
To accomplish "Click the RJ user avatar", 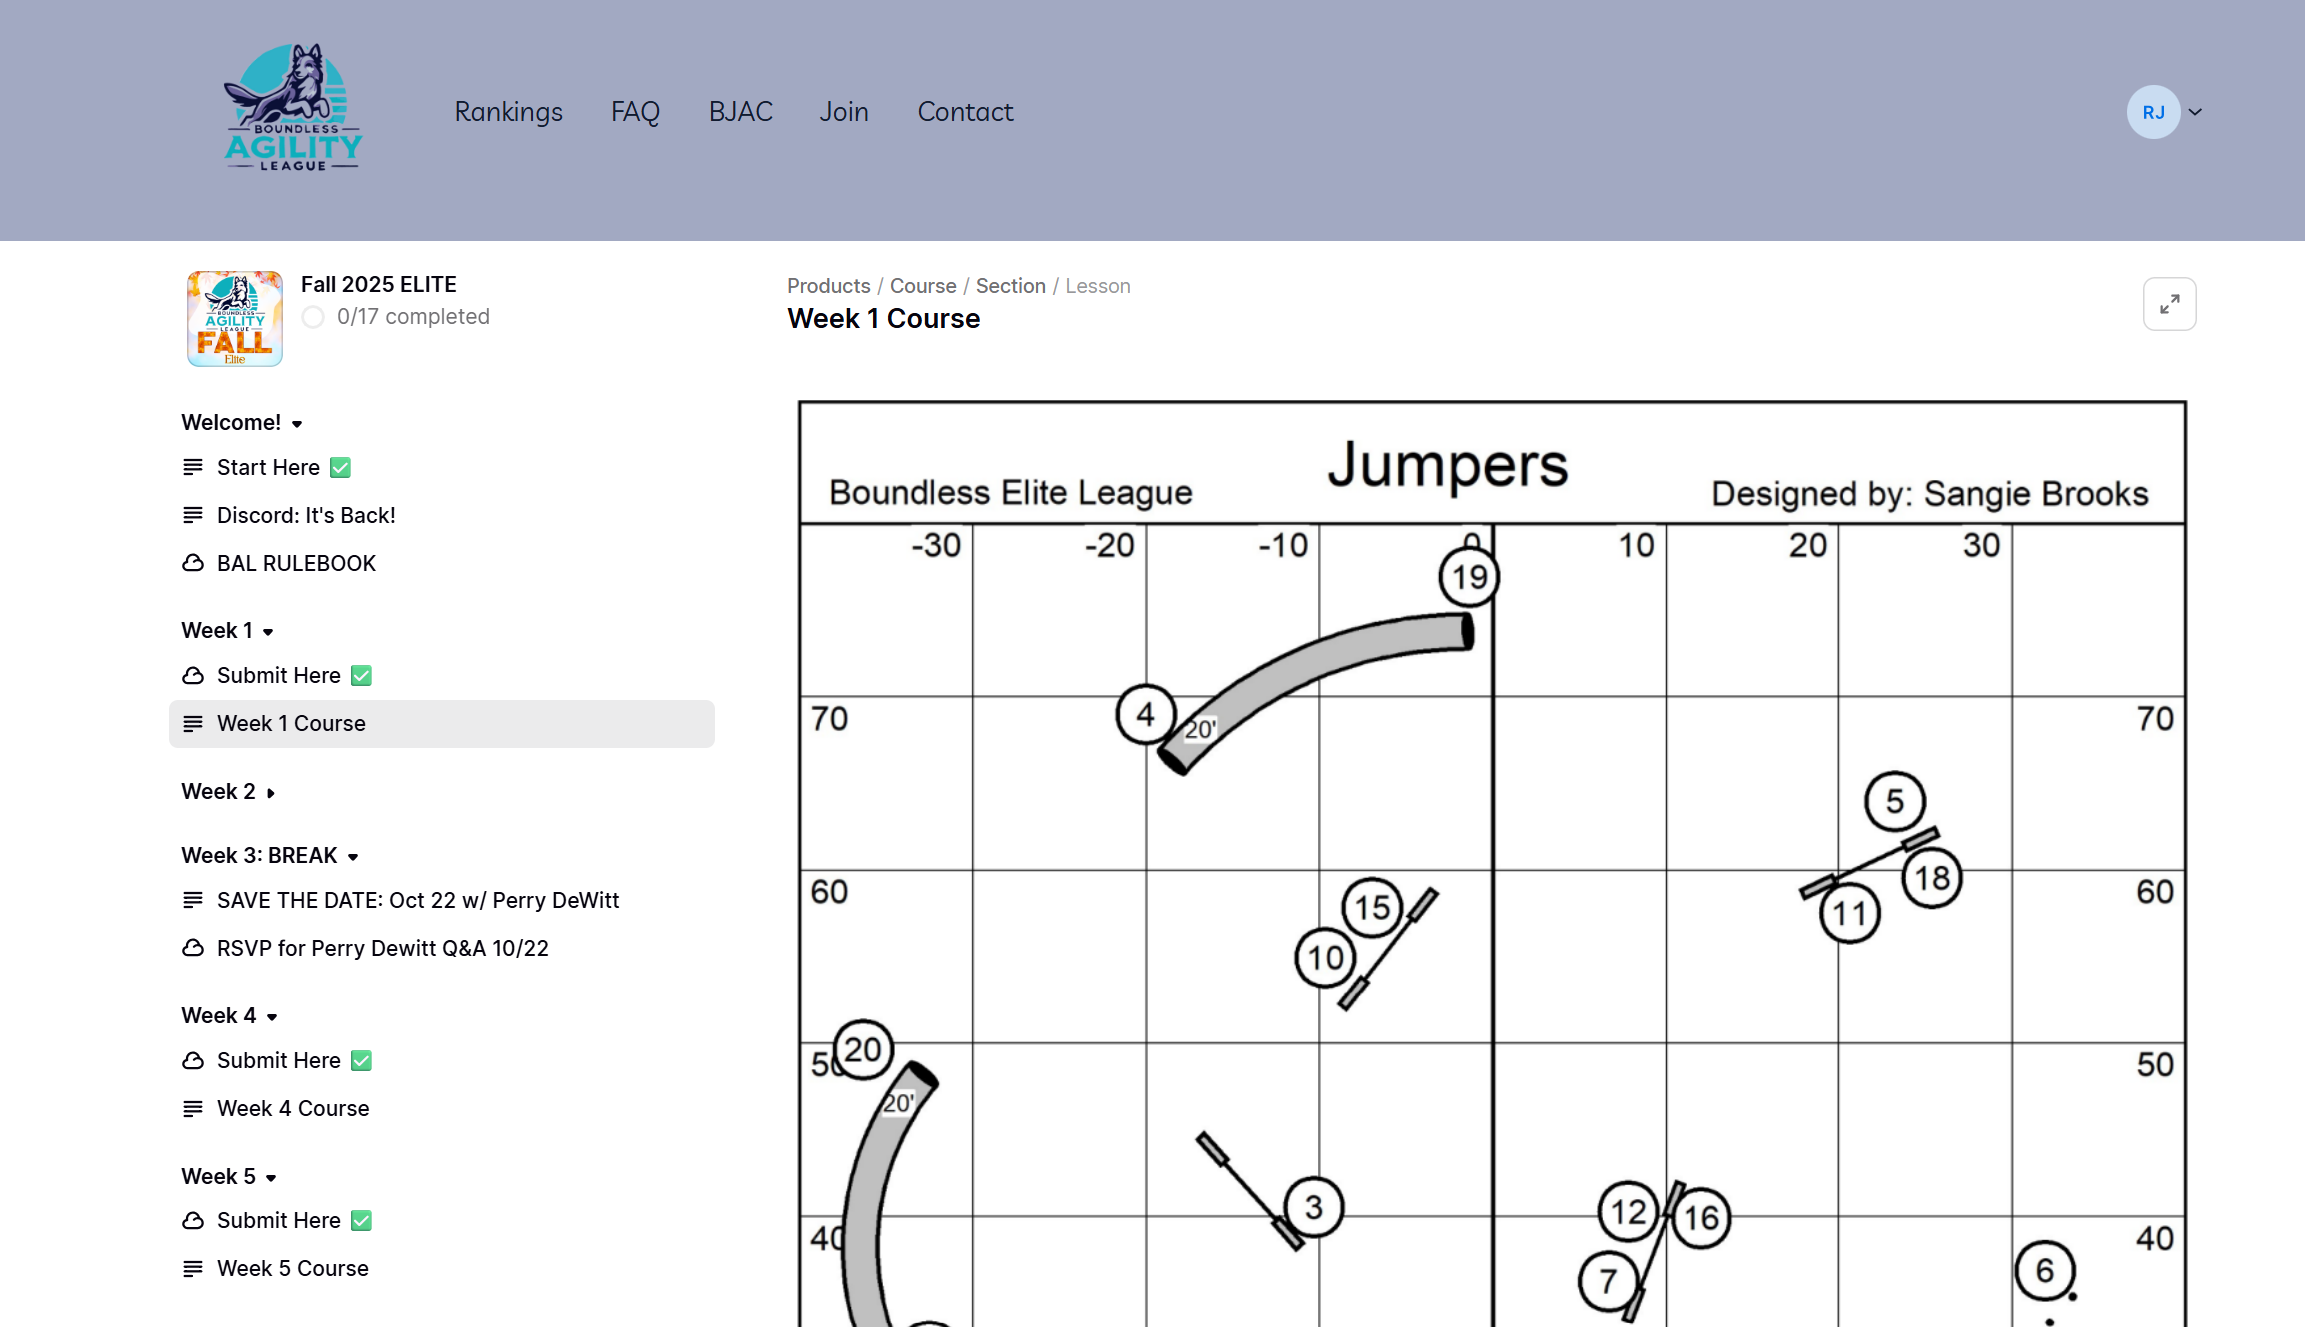I will pyautogui.click(x=2153, y=112).
